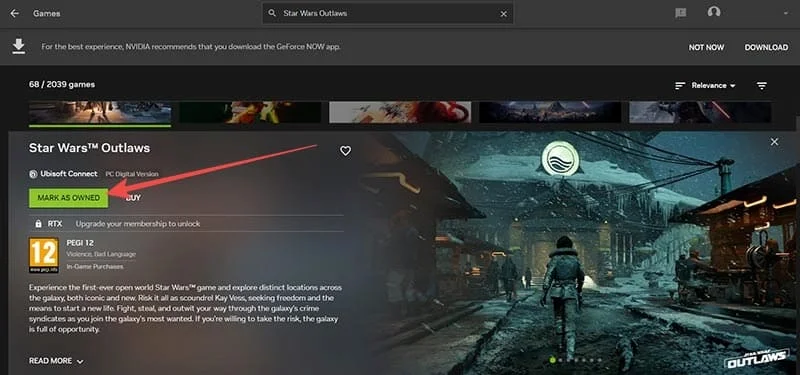Expand the account menu arrow at top right
This screenshot has width=800, height=375.
[x=786, y=13]
